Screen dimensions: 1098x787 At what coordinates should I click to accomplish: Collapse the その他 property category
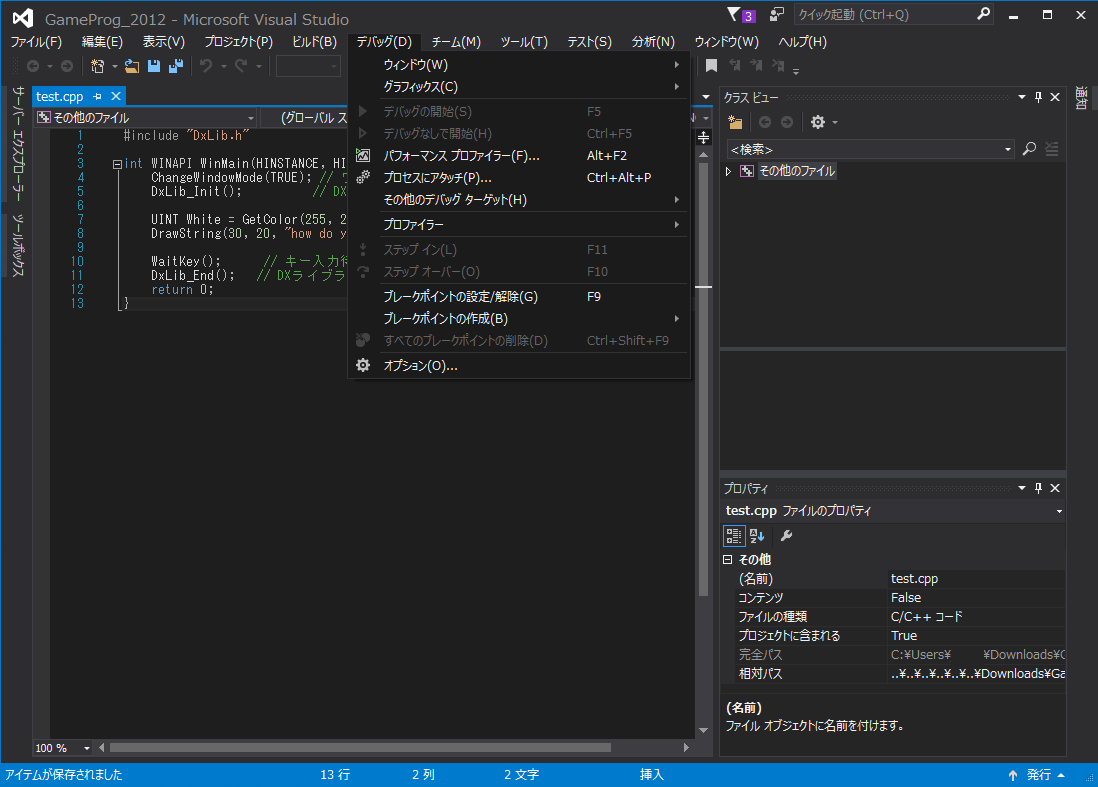(728, 560)
